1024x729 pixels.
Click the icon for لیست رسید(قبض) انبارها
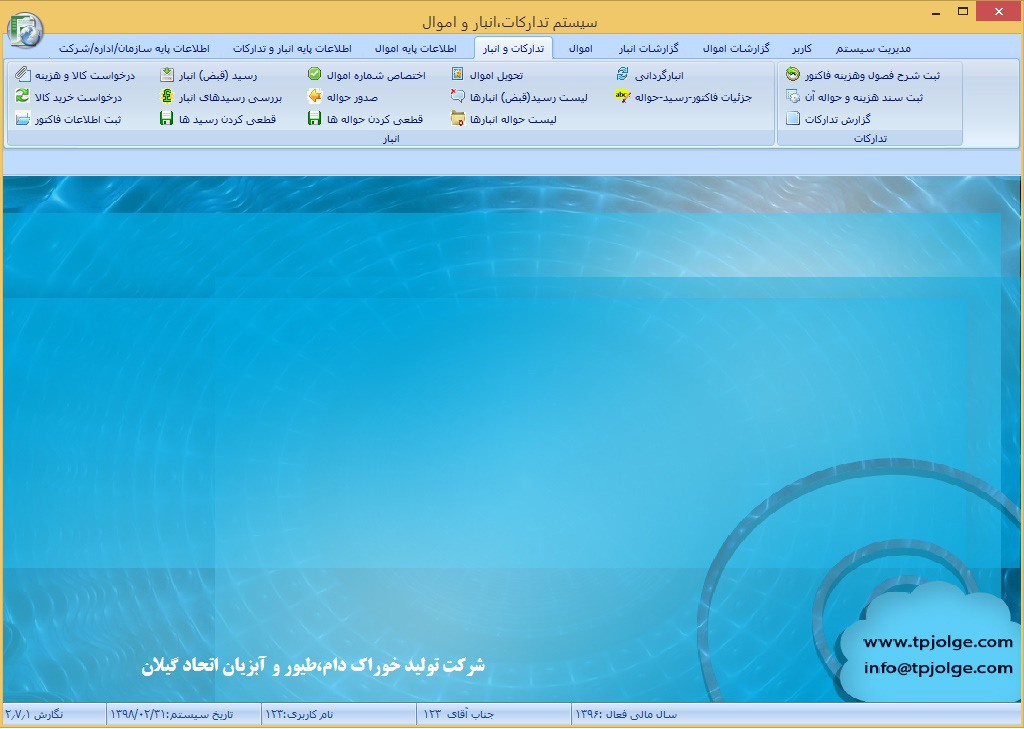point(458,97)
